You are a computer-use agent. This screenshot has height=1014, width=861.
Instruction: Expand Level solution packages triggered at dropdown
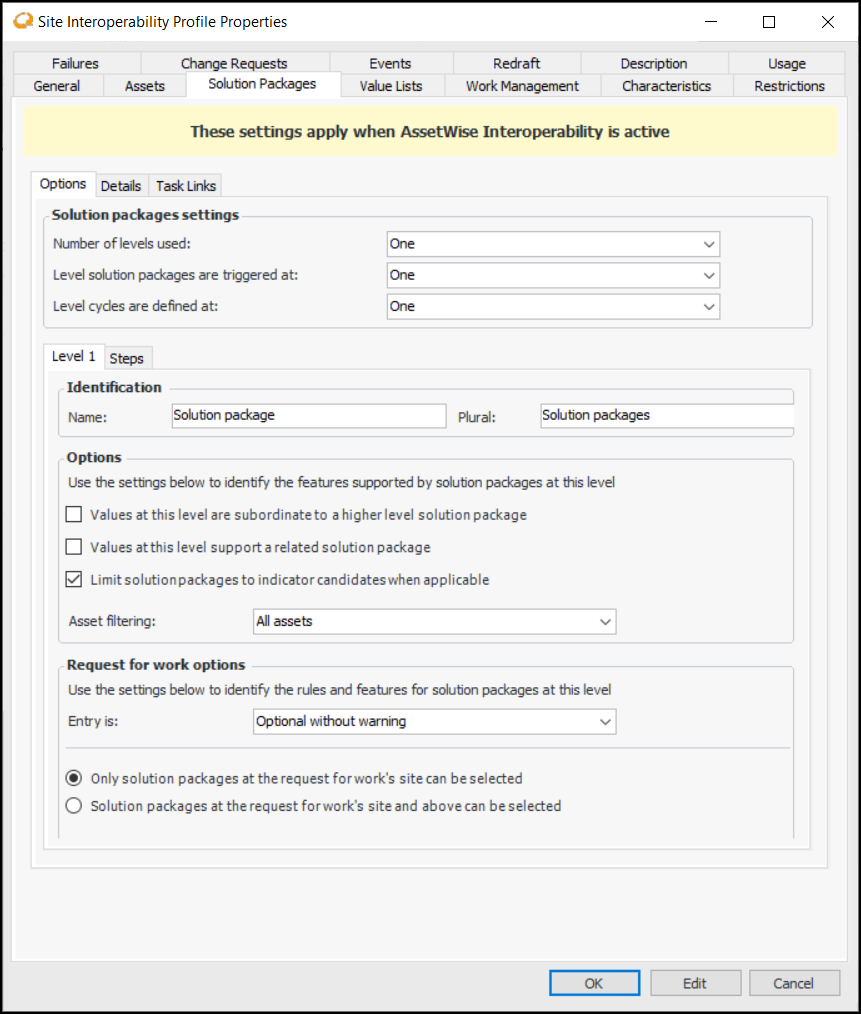(553, 275)
